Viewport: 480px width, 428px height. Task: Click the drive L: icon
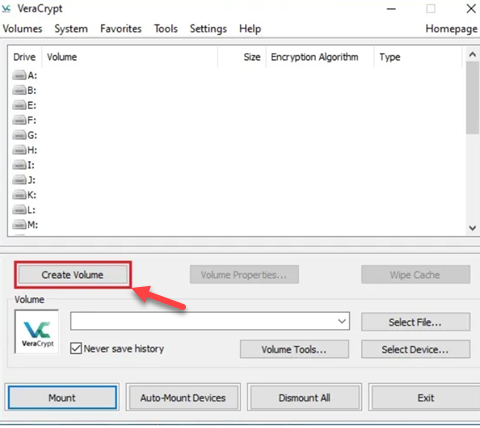coord(19,210)
